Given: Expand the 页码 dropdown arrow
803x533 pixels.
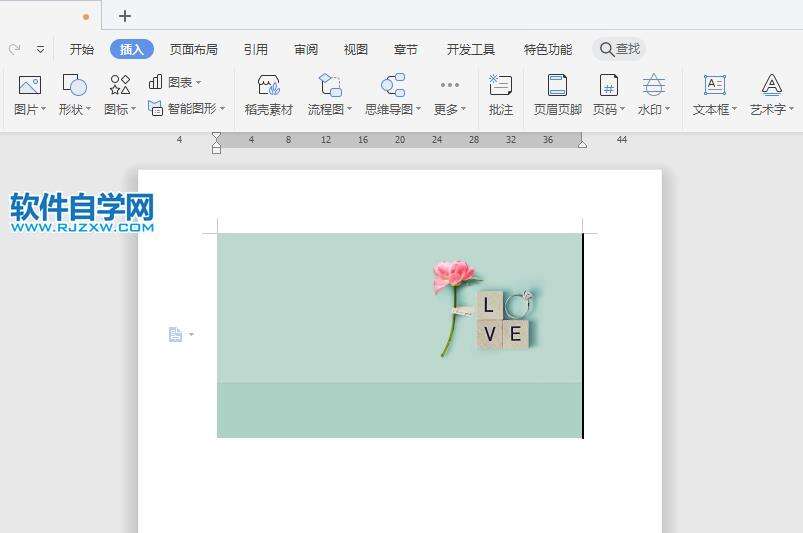Looking at the screenshot, I should (x=622, y=109).
